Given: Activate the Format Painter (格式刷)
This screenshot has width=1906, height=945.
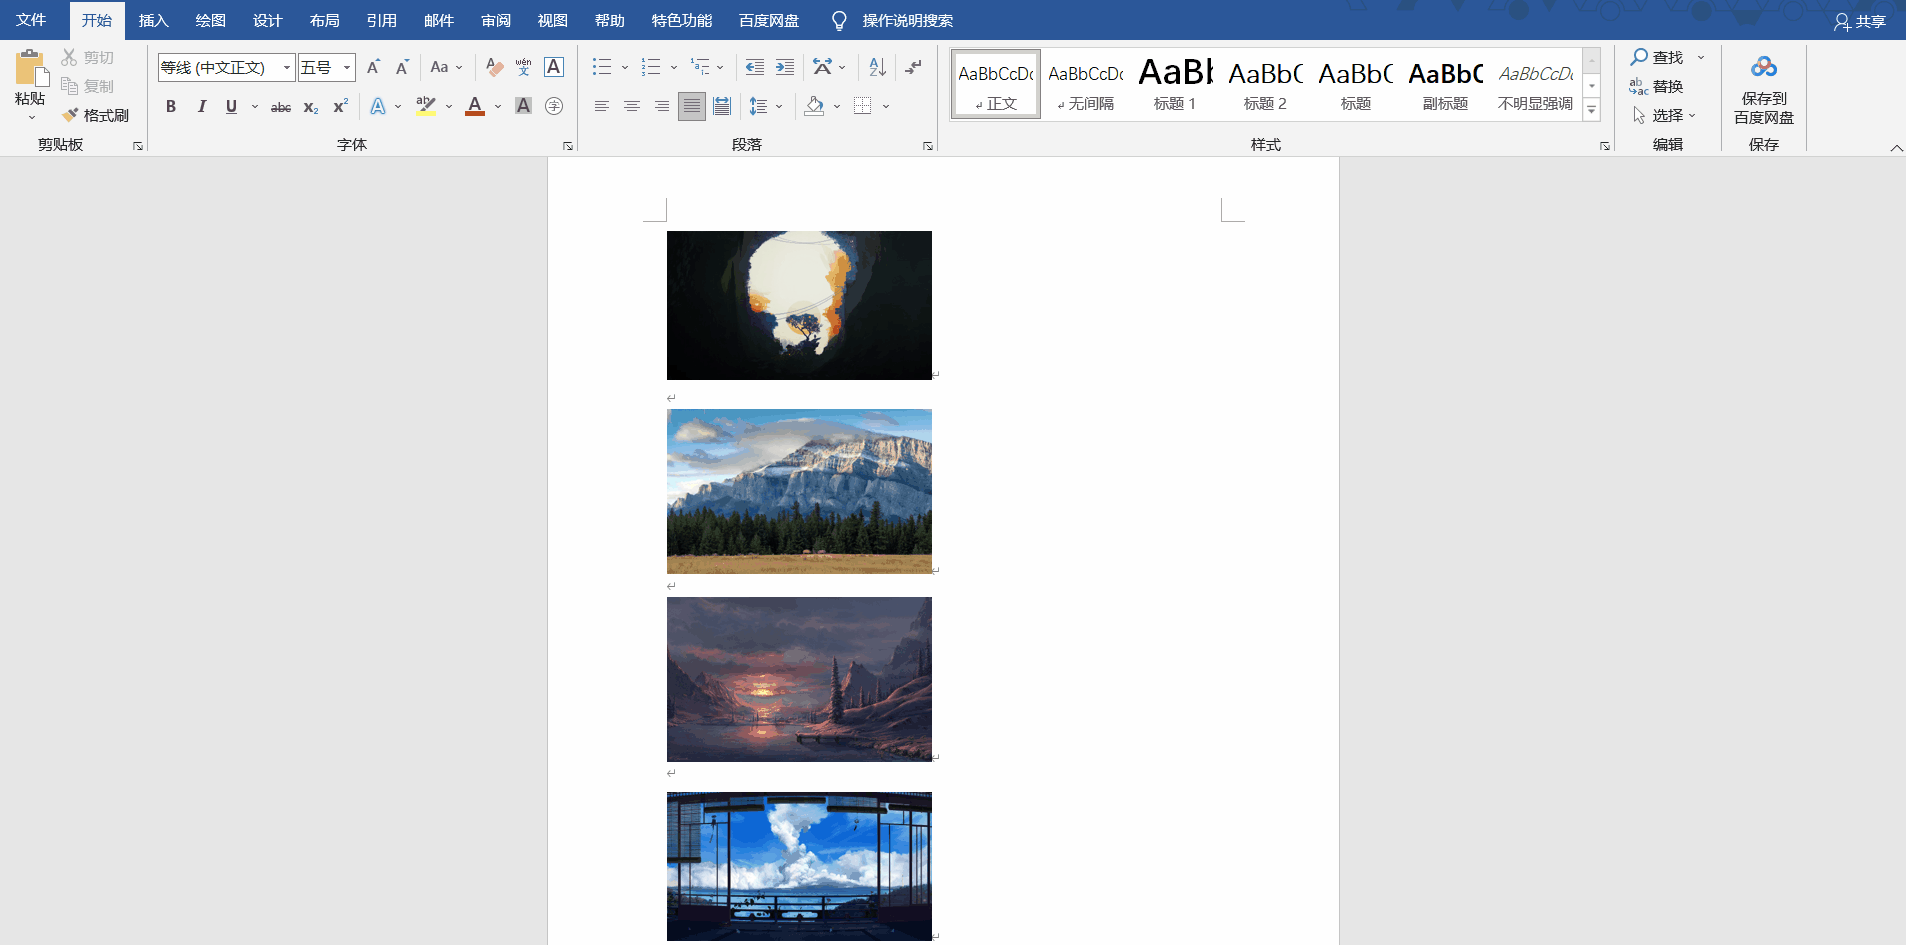Looking at the screenshot, I should 96,115.
